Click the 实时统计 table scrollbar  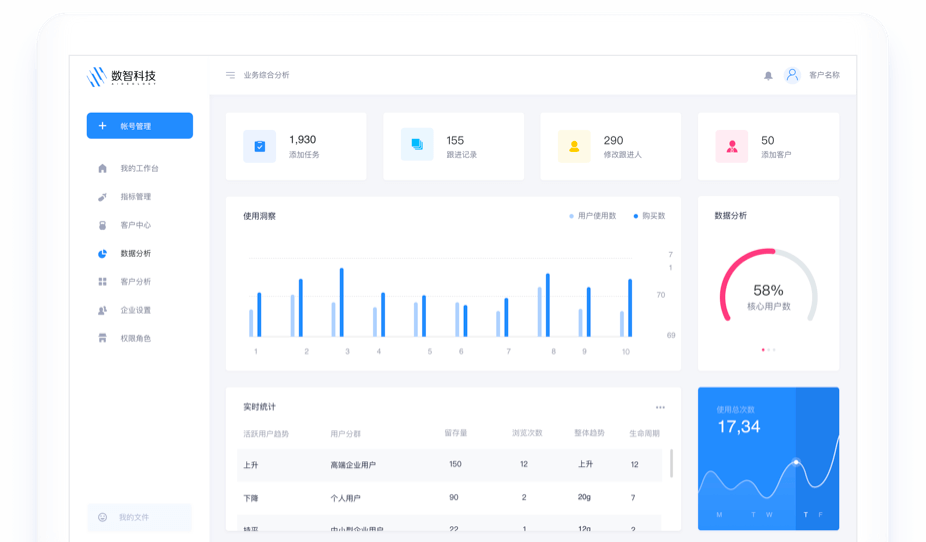[671, 463]
